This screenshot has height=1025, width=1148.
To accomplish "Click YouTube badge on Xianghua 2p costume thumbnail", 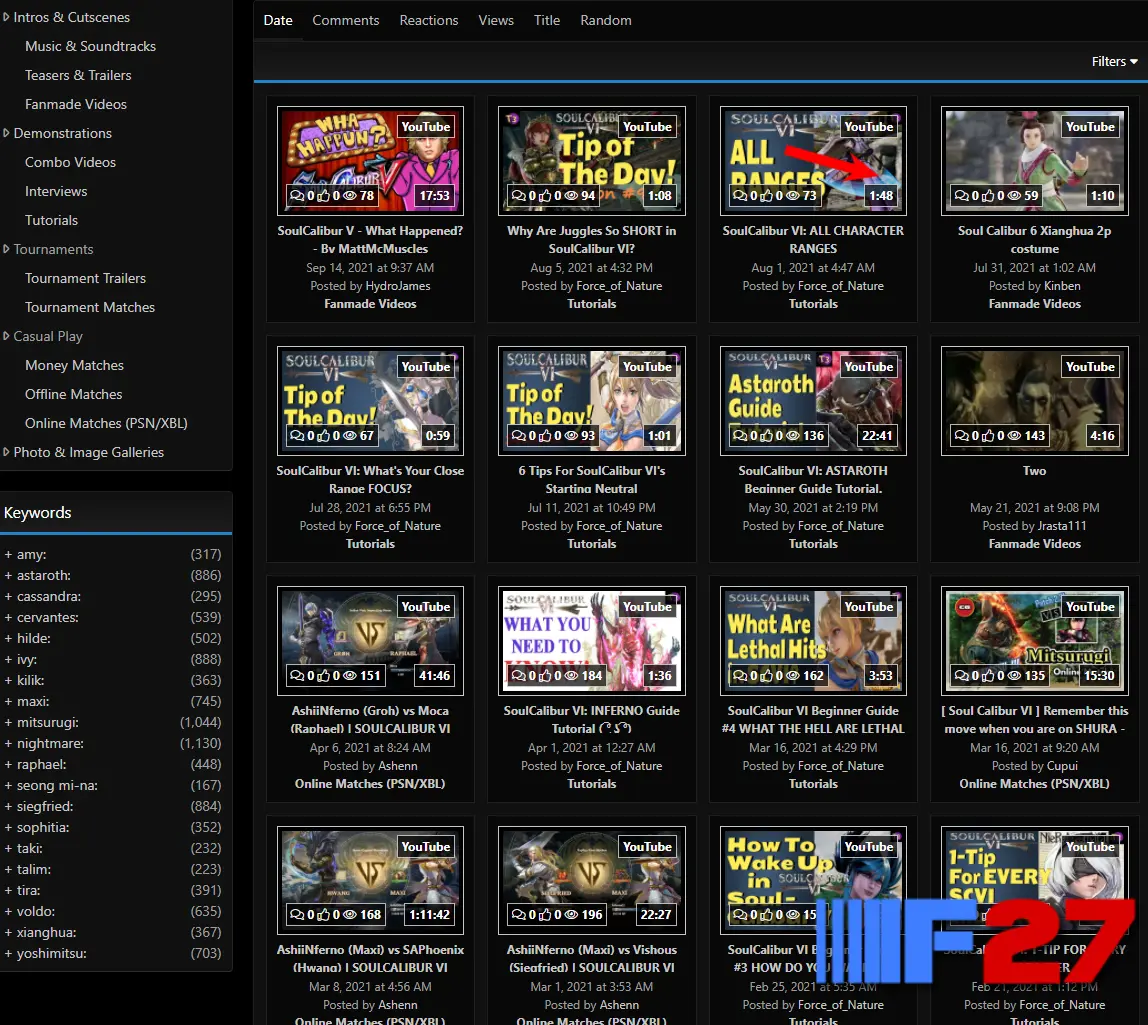I will coord(1090,127).
